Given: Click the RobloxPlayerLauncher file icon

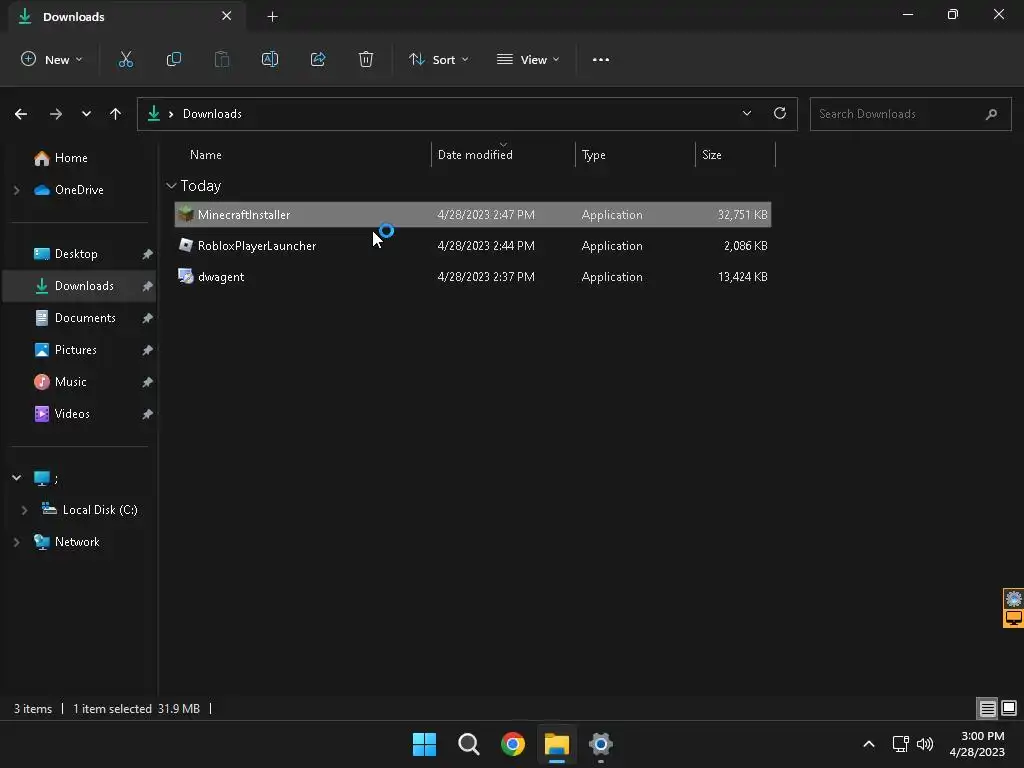Looking at the screenshot, I should [x=186, y=245].
